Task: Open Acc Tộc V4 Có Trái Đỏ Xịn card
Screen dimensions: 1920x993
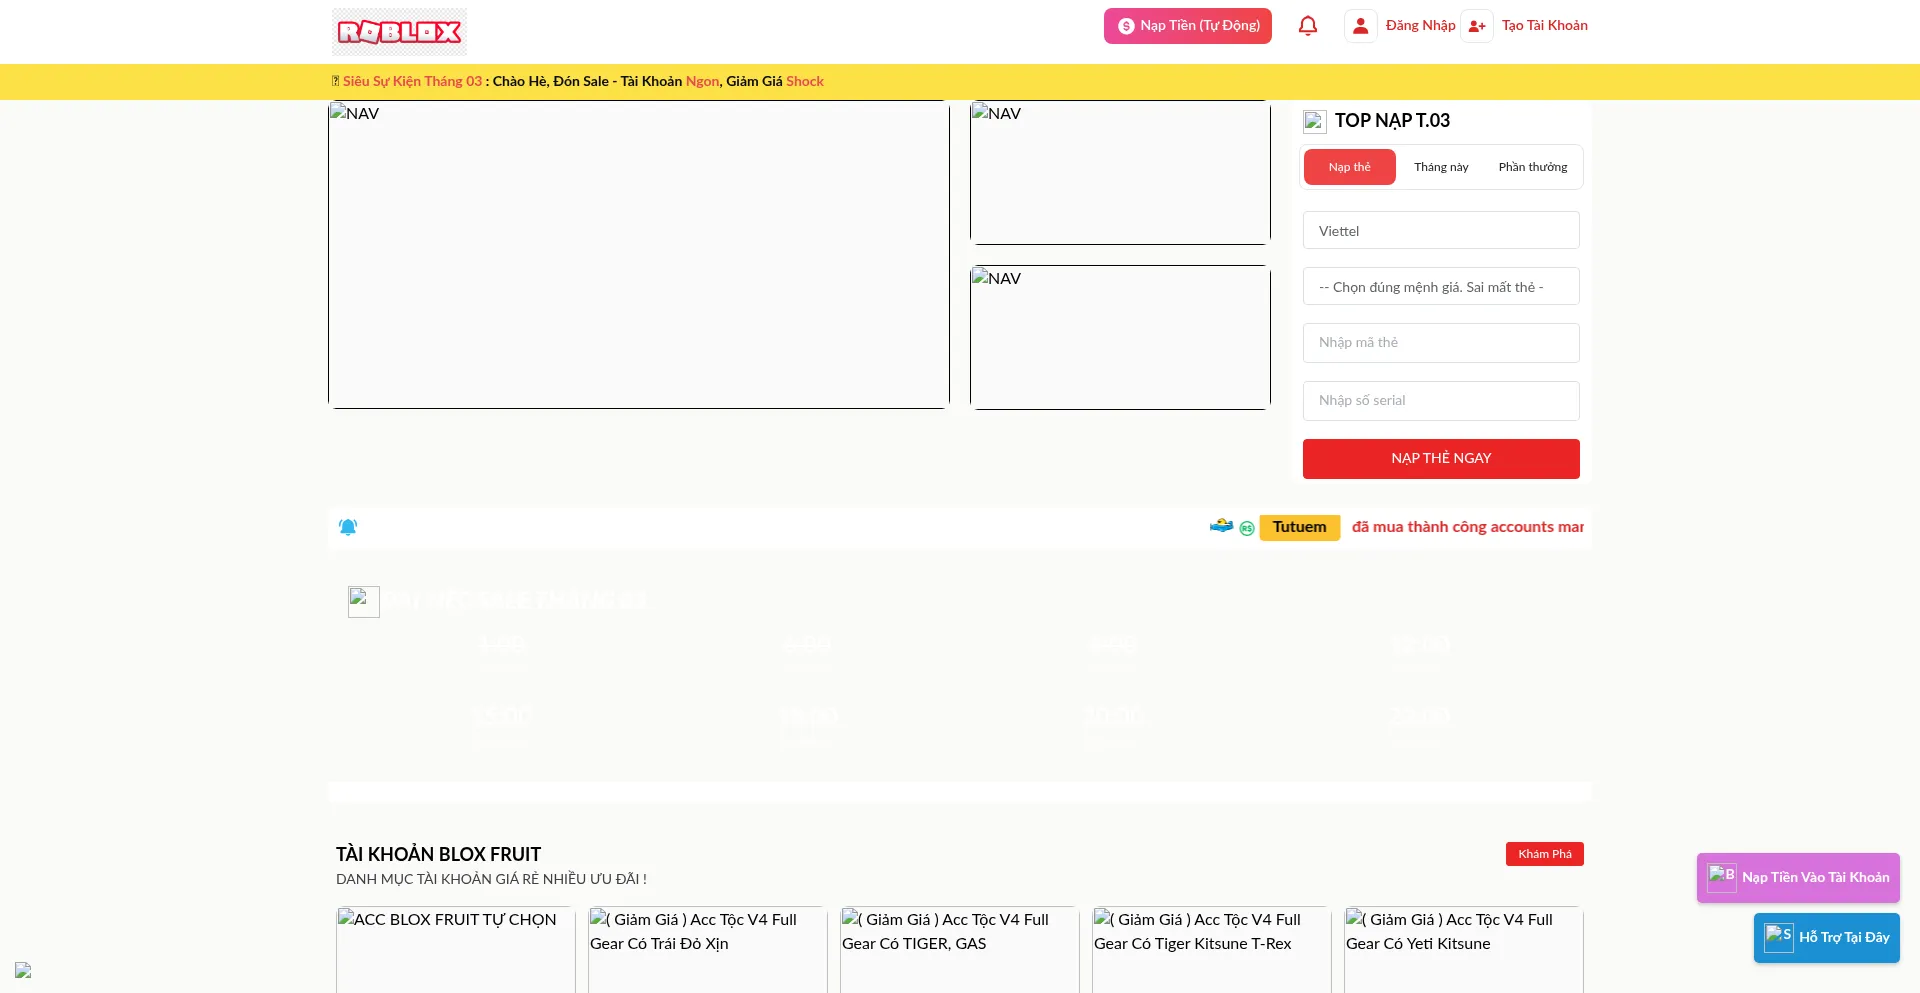Action: coord(708,950)
